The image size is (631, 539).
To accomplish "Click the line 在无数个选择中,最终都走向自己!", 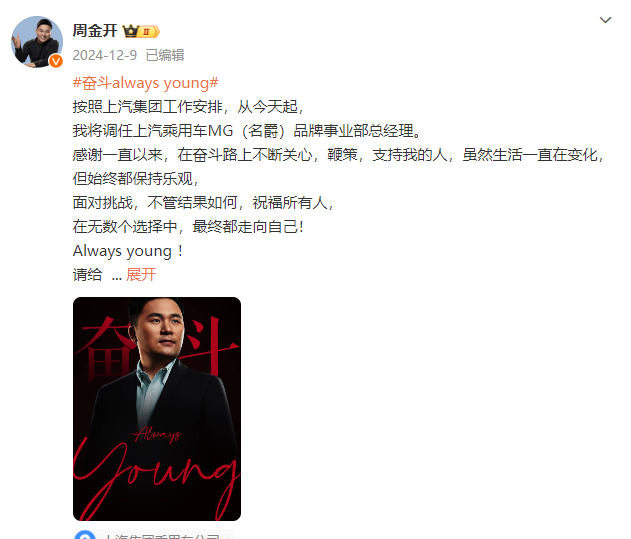I will [x=188, y=227].
